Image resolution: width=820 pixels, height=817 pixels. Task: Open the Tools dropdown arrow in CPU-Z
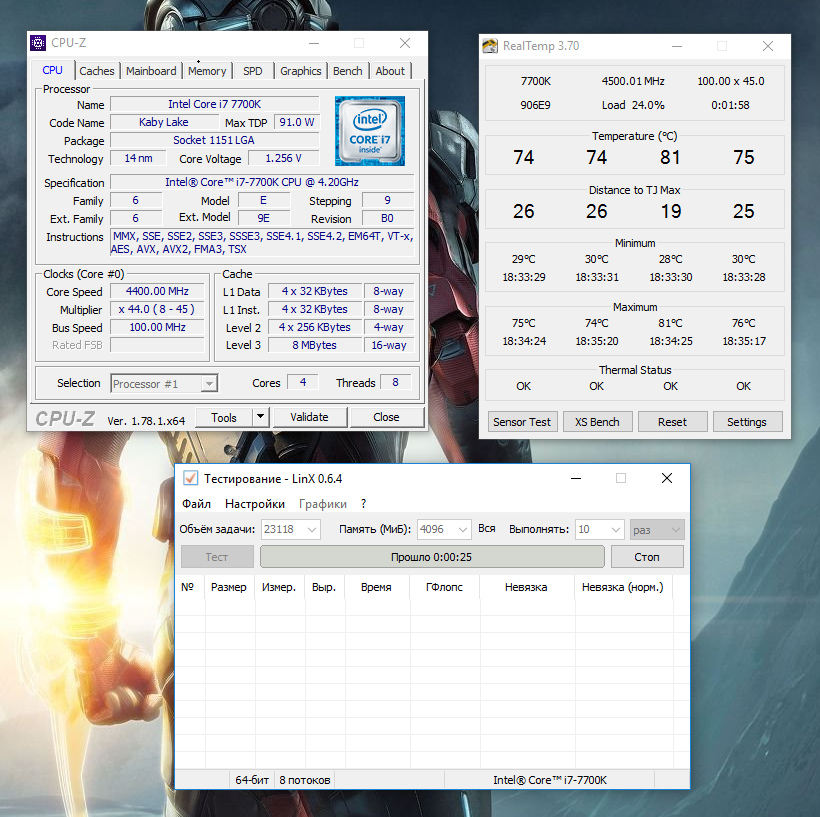tap(260, 417)
